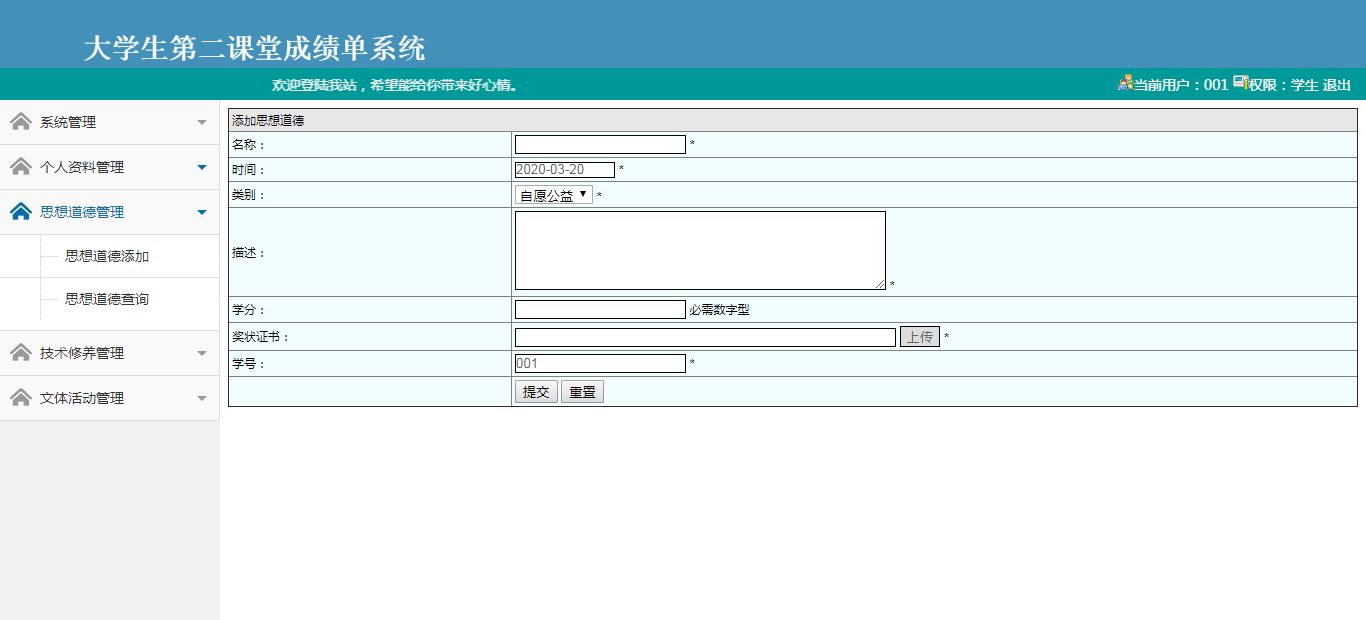Image resolution: width=1366 pixels, height=620 pixels.
Task: Focus the 奖状证书 file path field
Action: click(705, 337)
